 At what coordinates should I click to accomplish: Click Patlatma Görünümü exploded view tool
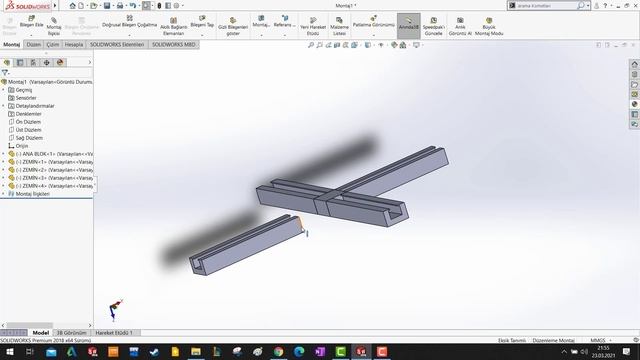pos(373,22)
